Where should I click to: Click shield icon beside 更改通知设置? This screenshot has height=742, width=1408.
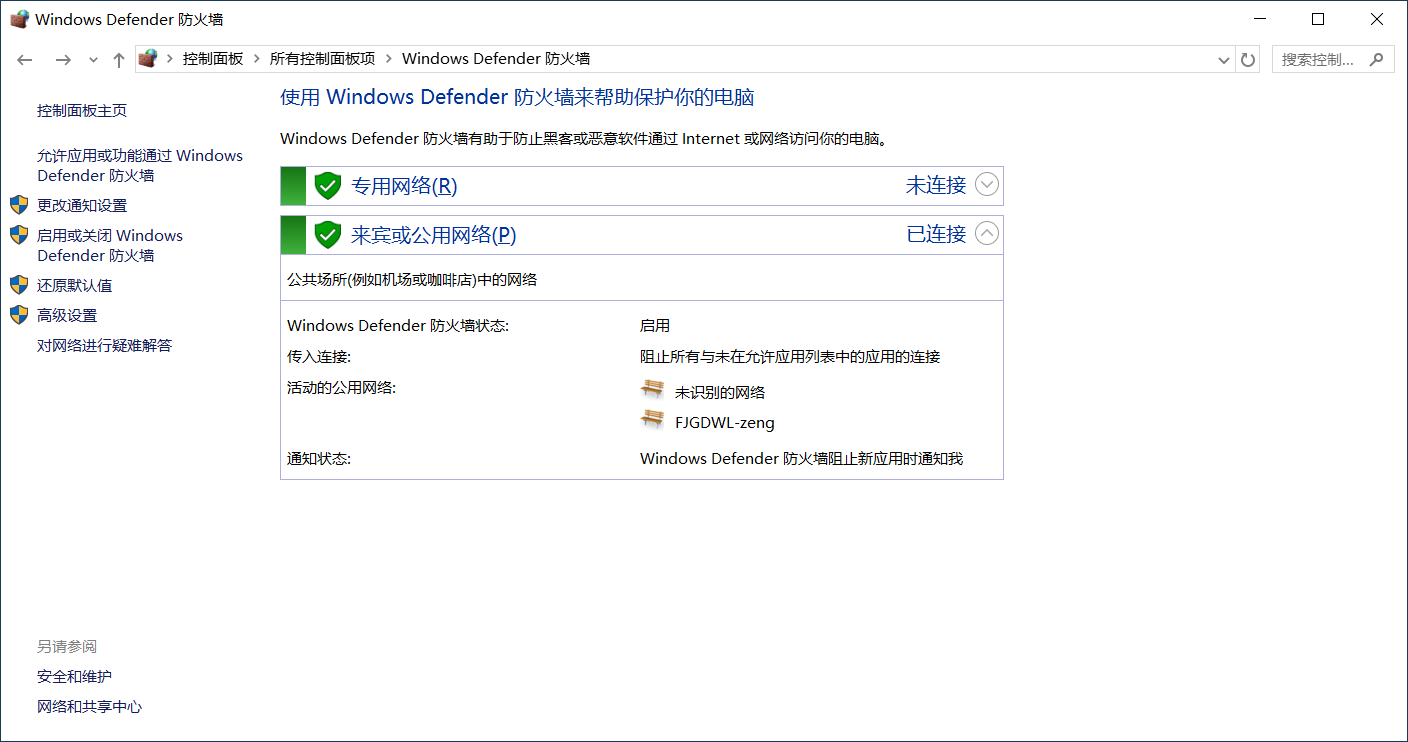tap(19, 205)
